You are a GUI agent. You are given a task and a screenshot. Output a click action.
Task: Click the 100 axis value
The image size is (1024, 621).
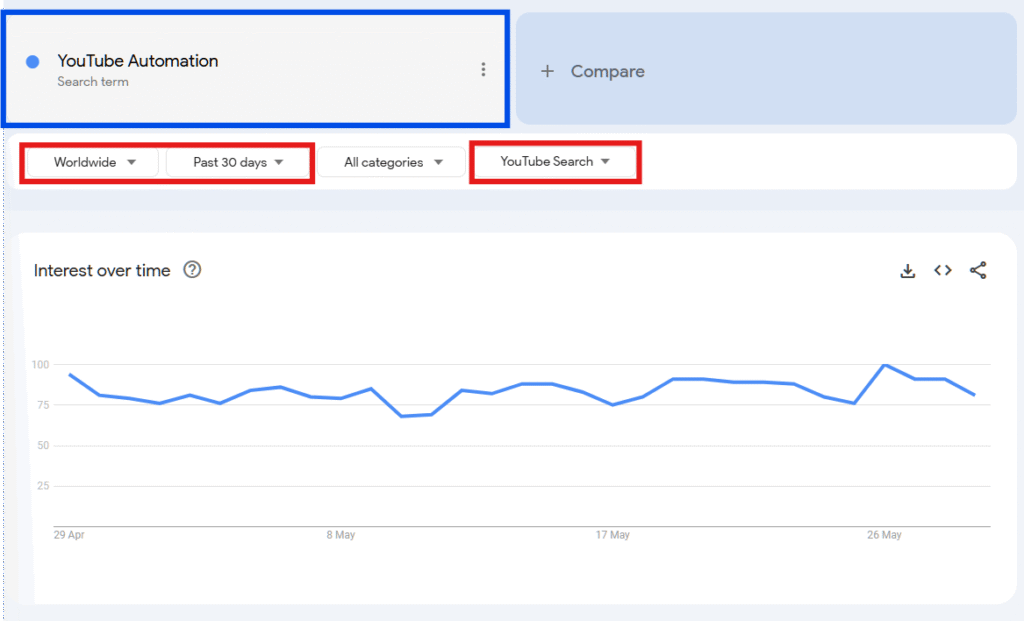point(40,364)
